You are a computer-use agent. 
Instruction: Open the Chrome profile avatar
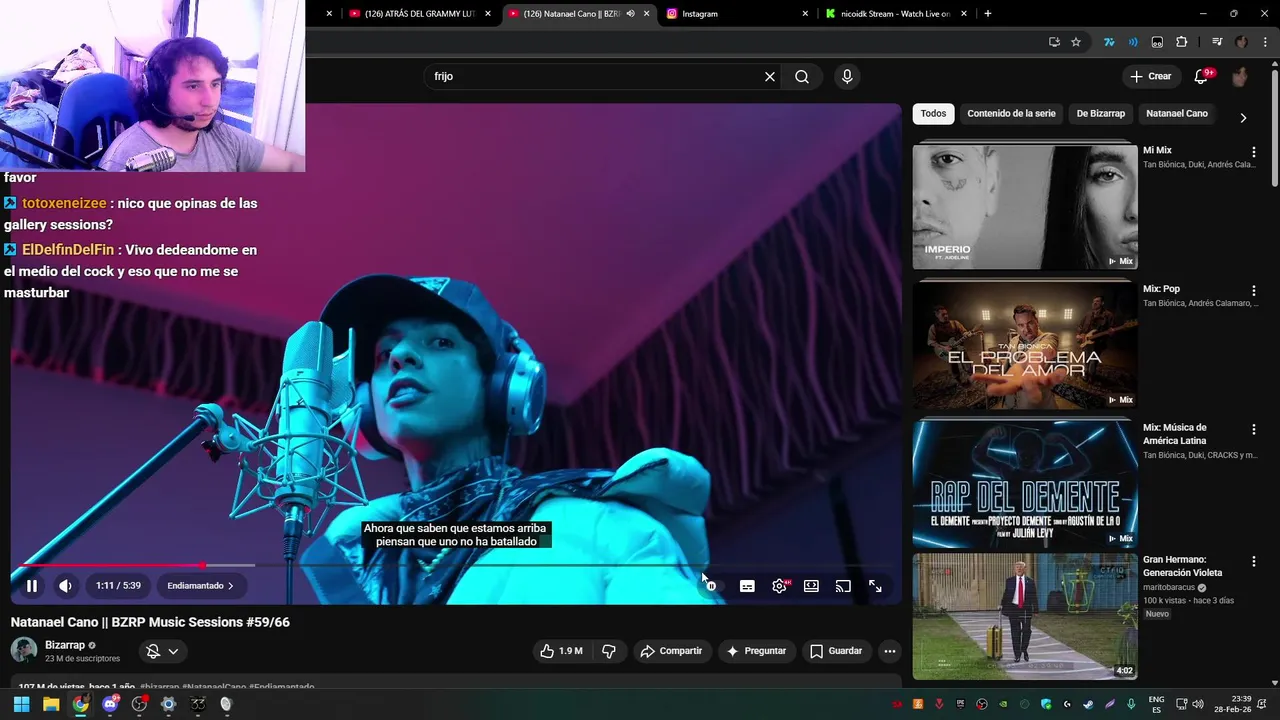click(1241, 42)
